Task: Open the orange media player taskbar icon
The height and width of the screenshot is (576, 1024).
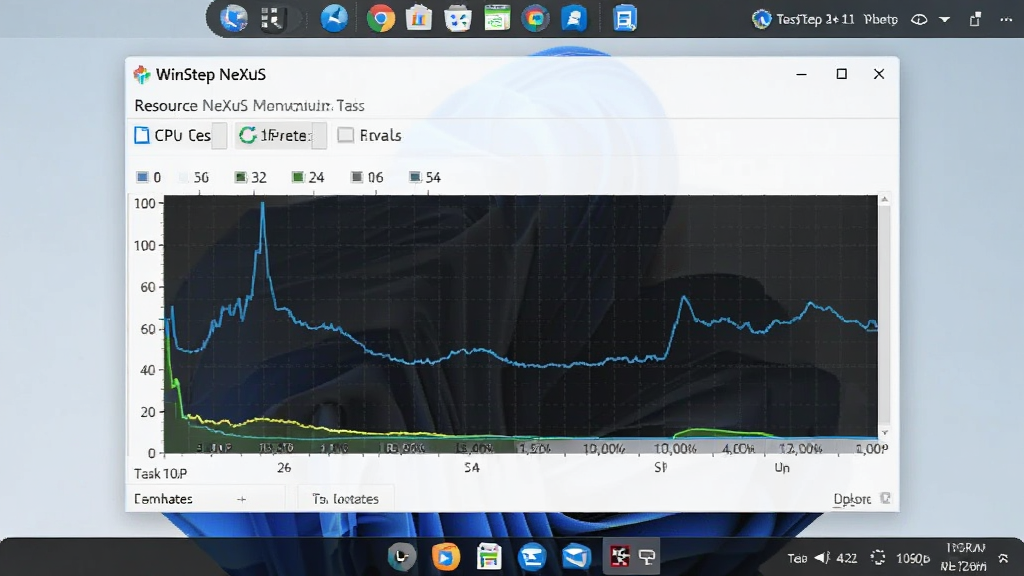Action: pyautogui.click(x=445, y=557)
